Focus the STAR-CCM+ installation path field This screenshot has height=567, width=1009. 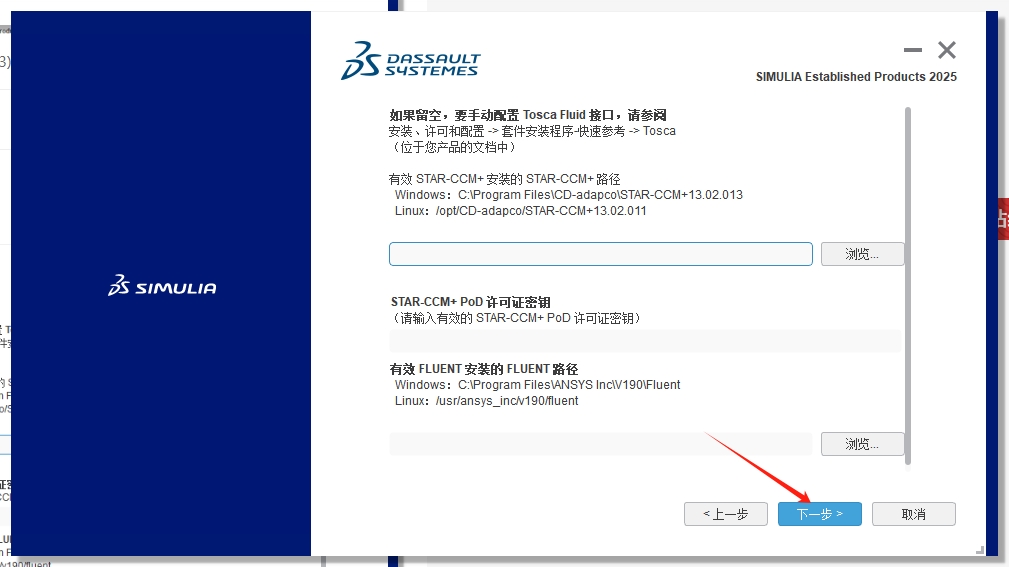click(600, 254)
